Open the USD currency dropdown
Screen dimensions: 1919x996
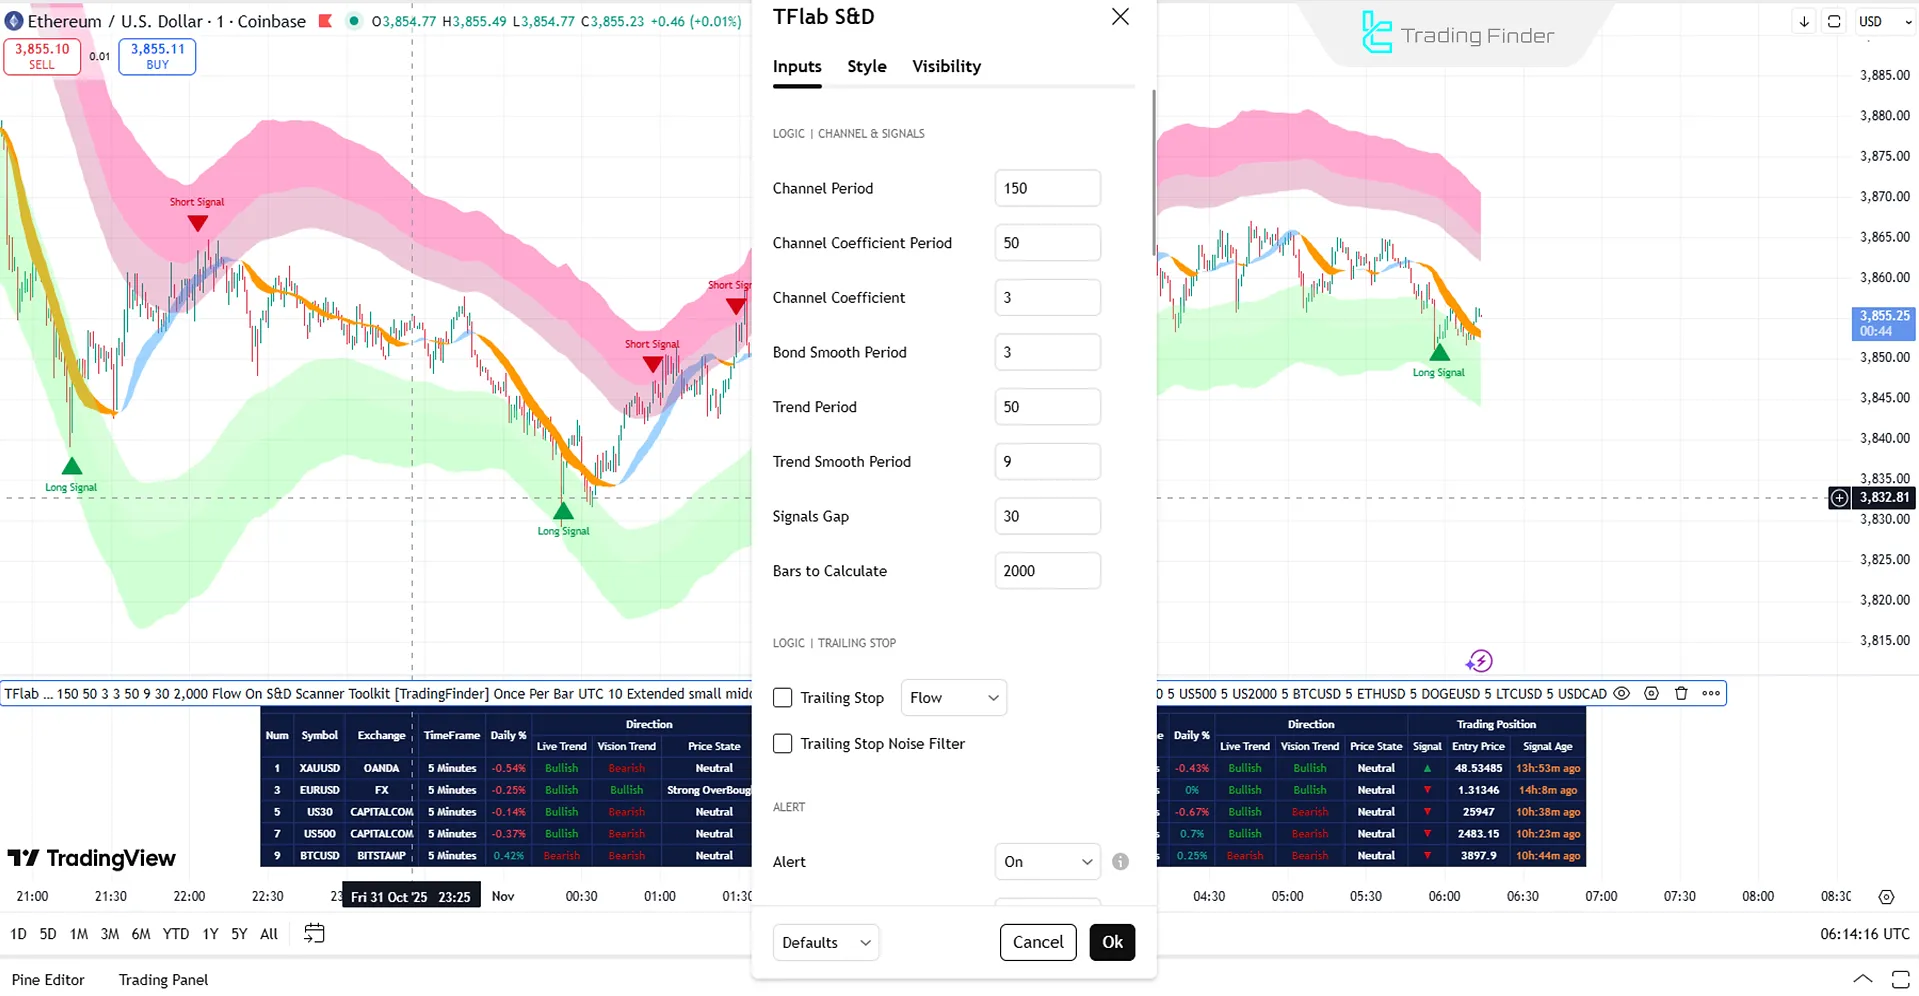[x=1882, y=20]
